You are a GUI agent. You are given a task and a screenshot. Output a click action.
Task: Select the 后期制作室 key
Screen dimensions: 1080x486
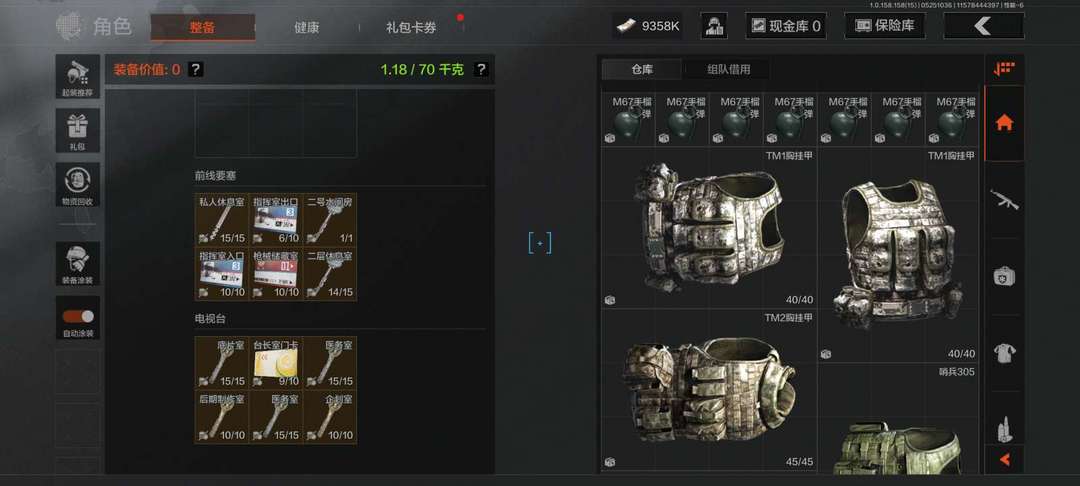222,416
